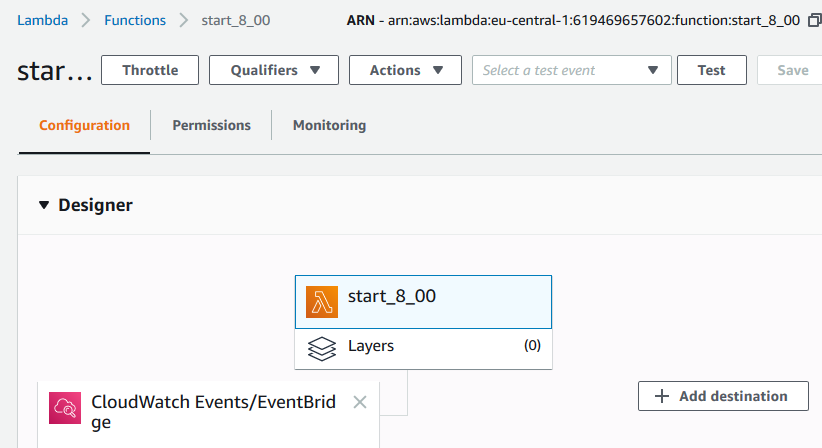Go to the Functions breadcrumb link

point(135,20)
